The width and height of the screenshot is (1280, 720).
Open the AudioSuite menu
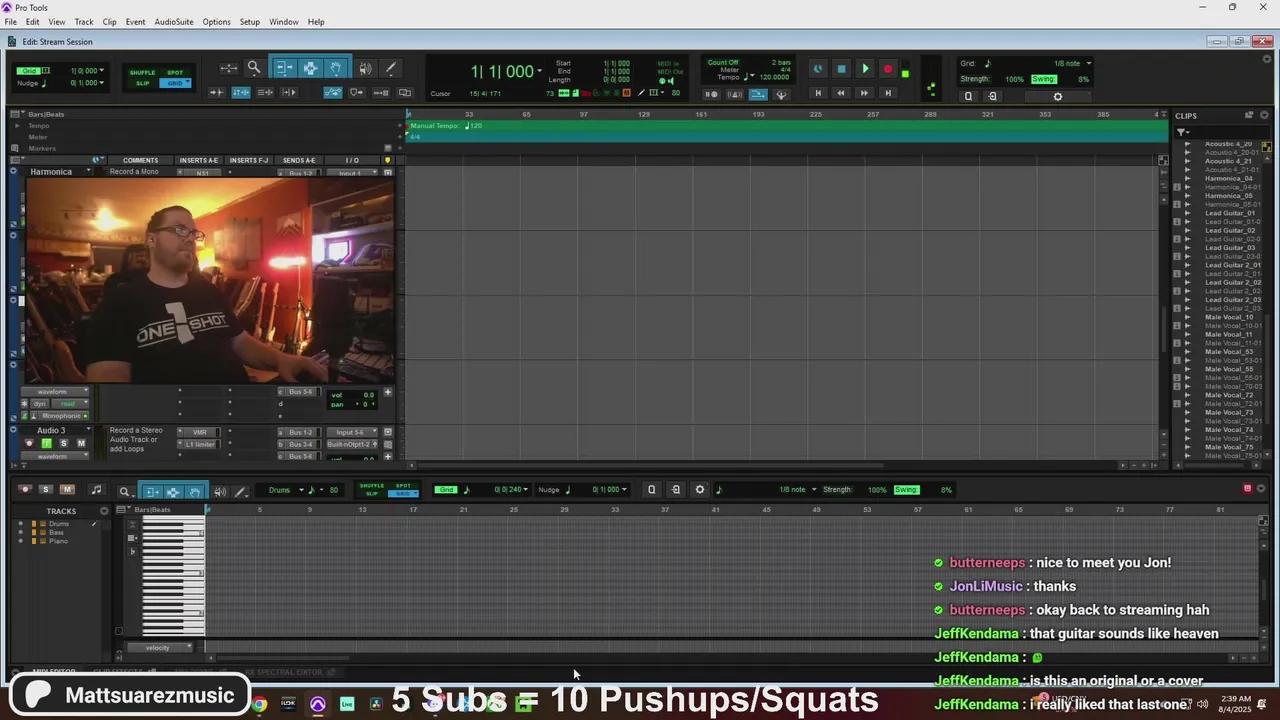(174, 22)
